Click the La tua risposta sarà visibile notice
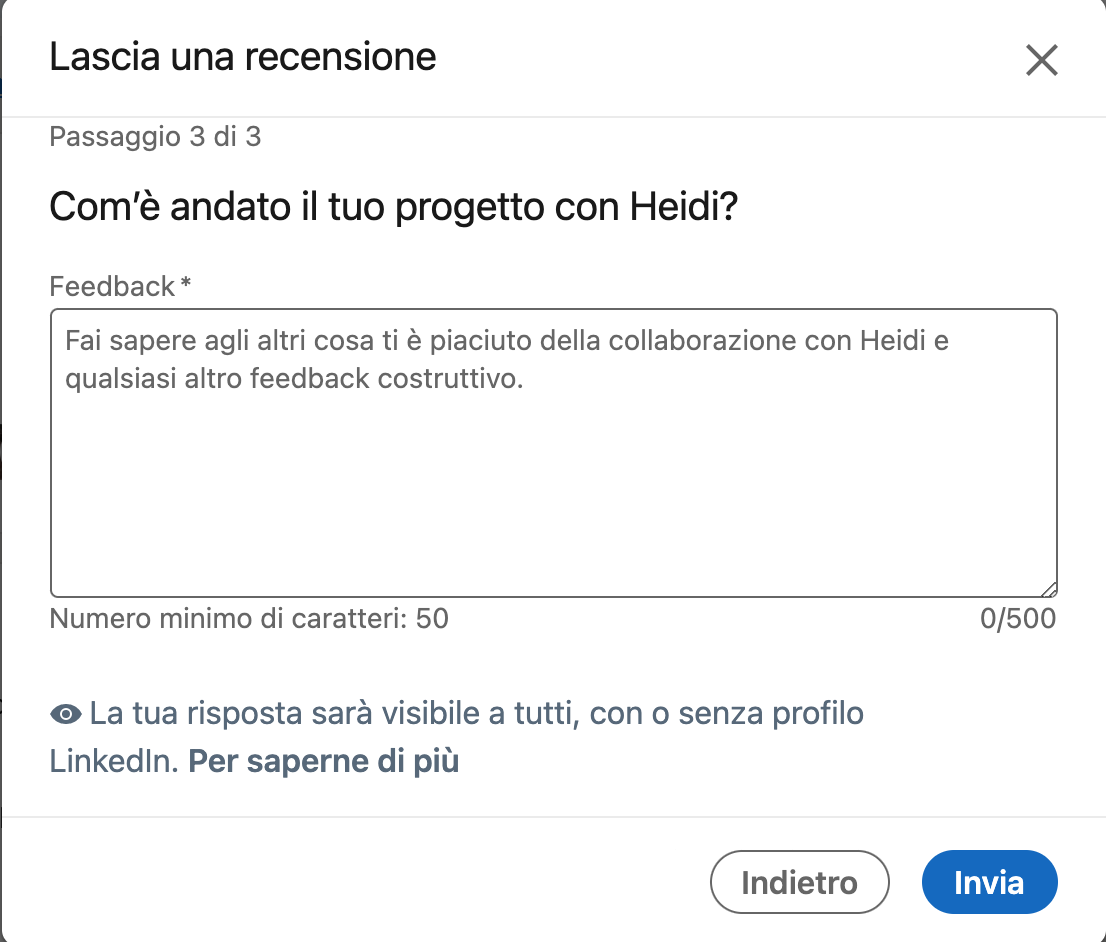This screenshot has width=1106, height=942. (x=476, y=714)
